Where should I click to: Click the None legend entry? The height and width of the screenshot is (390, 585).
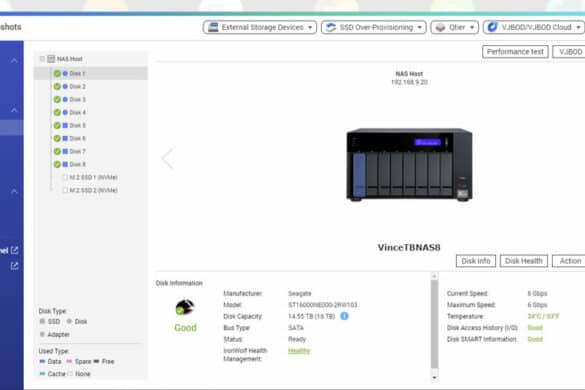tap(79, 374)
